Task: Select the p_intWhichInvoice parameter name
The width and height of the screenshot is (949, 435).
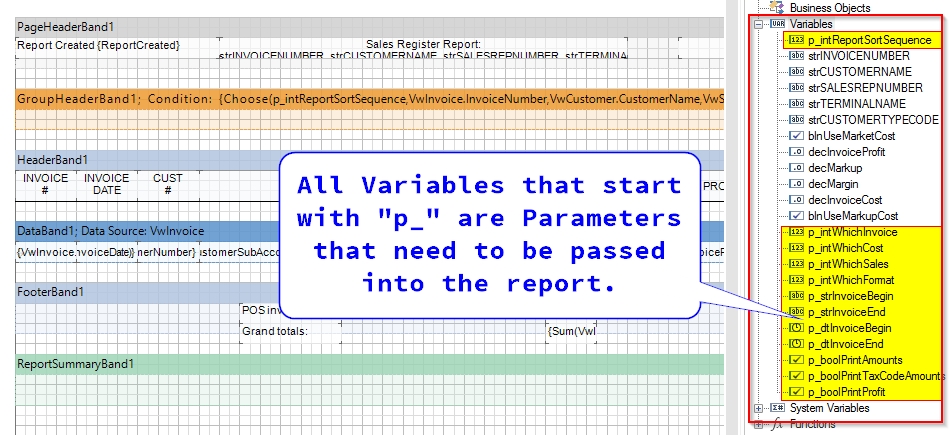Action: [853, 232]
